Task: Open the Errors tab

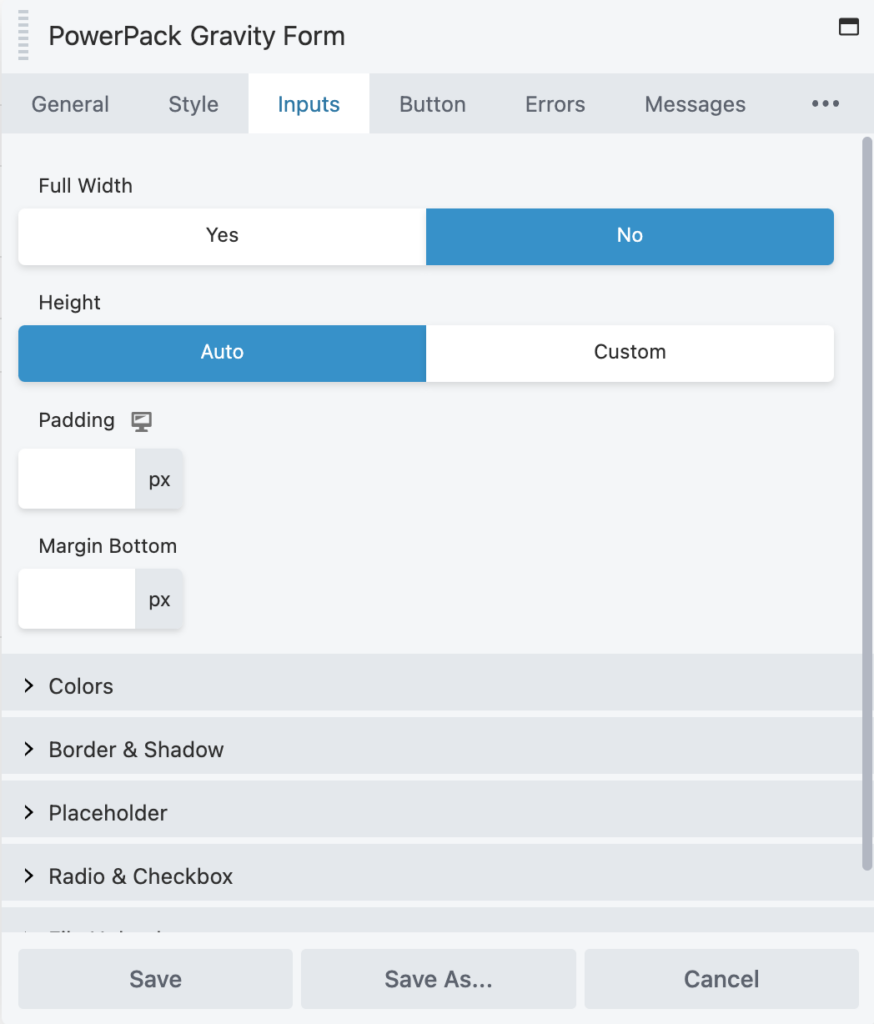Action: (x=555, y=104)
